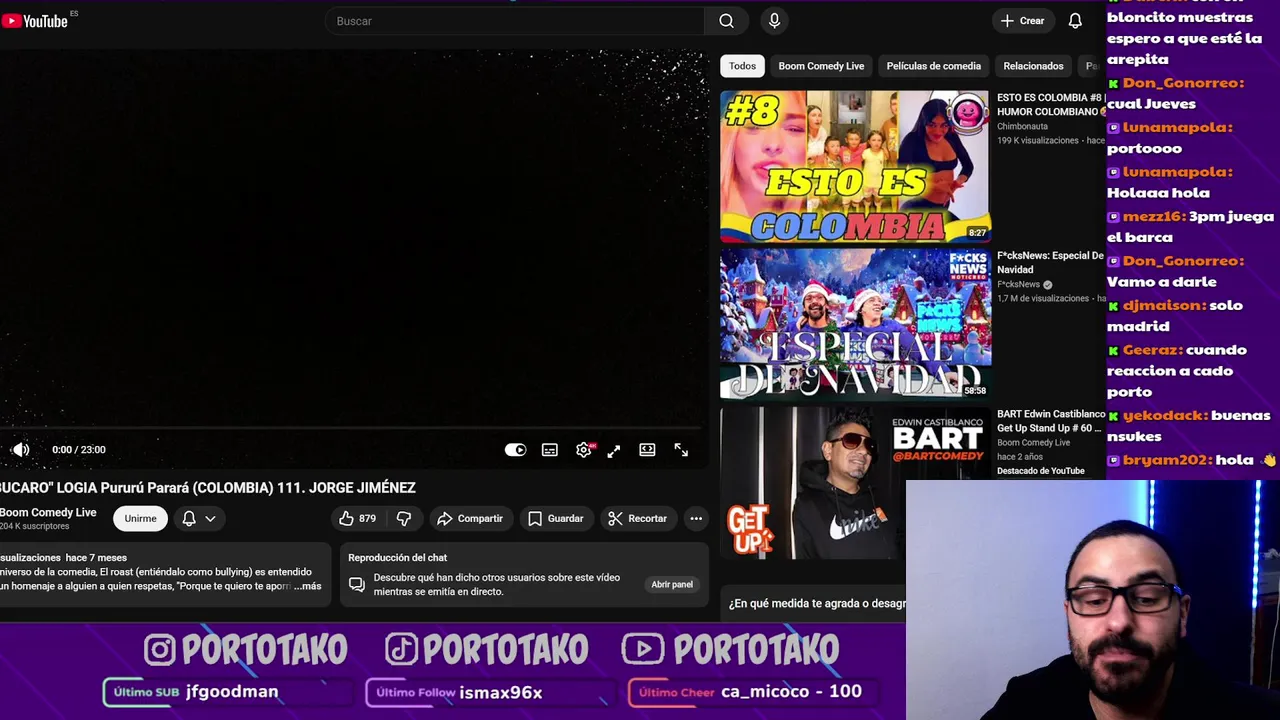Image resolution: width=1280 pixels, height=720 pixels.
Task: Click Don_Gonorreo saying cual Jueves
Action: [x=1183, y=83]
